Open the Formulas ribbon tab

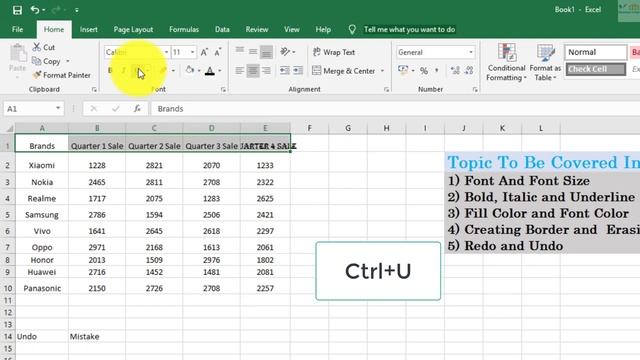(184, 29)
